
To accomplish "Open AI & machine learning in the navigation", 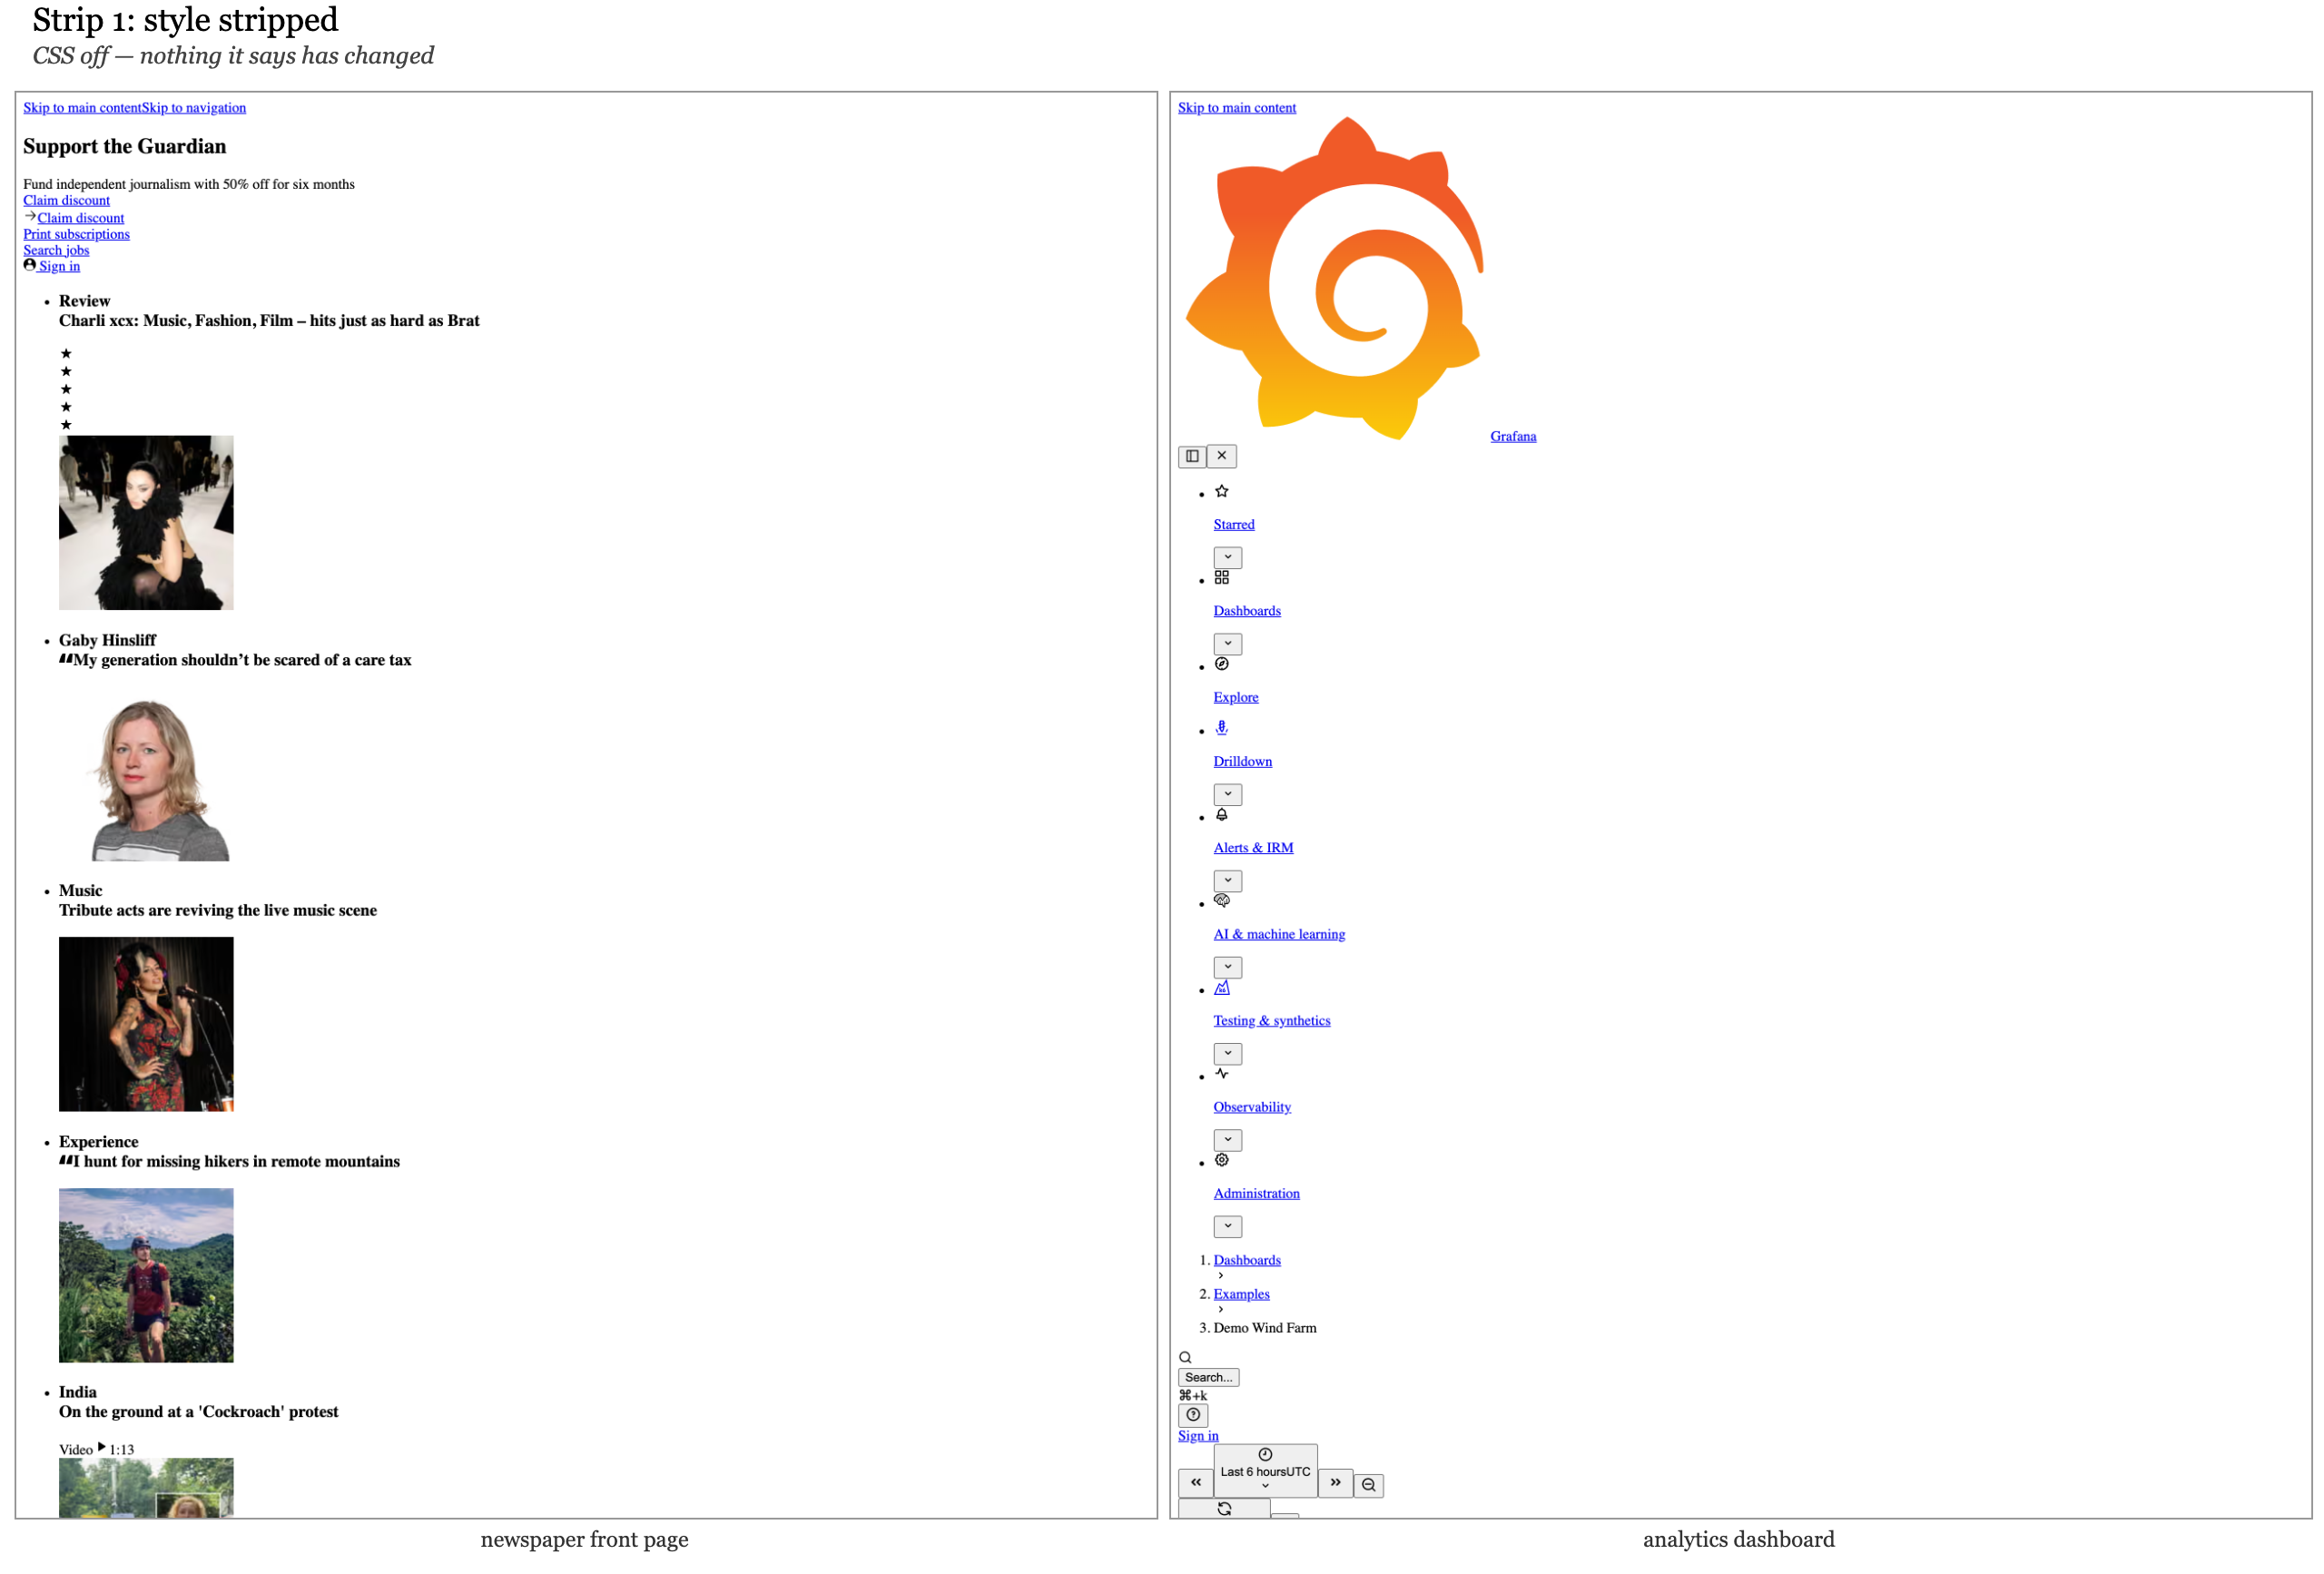I will point(1280,935).
